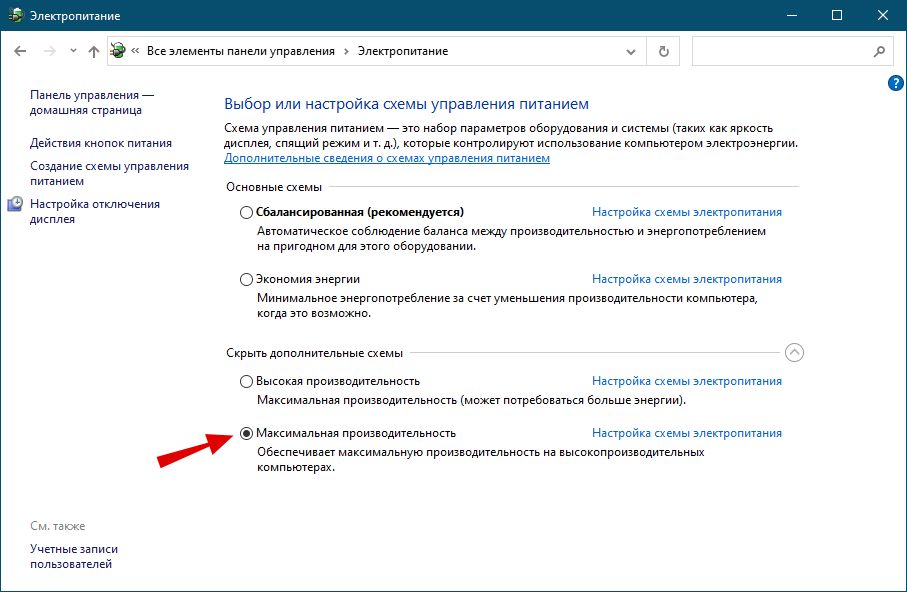Click the Control Panel icon in address bar
The image size is (907, 592).
119,51
